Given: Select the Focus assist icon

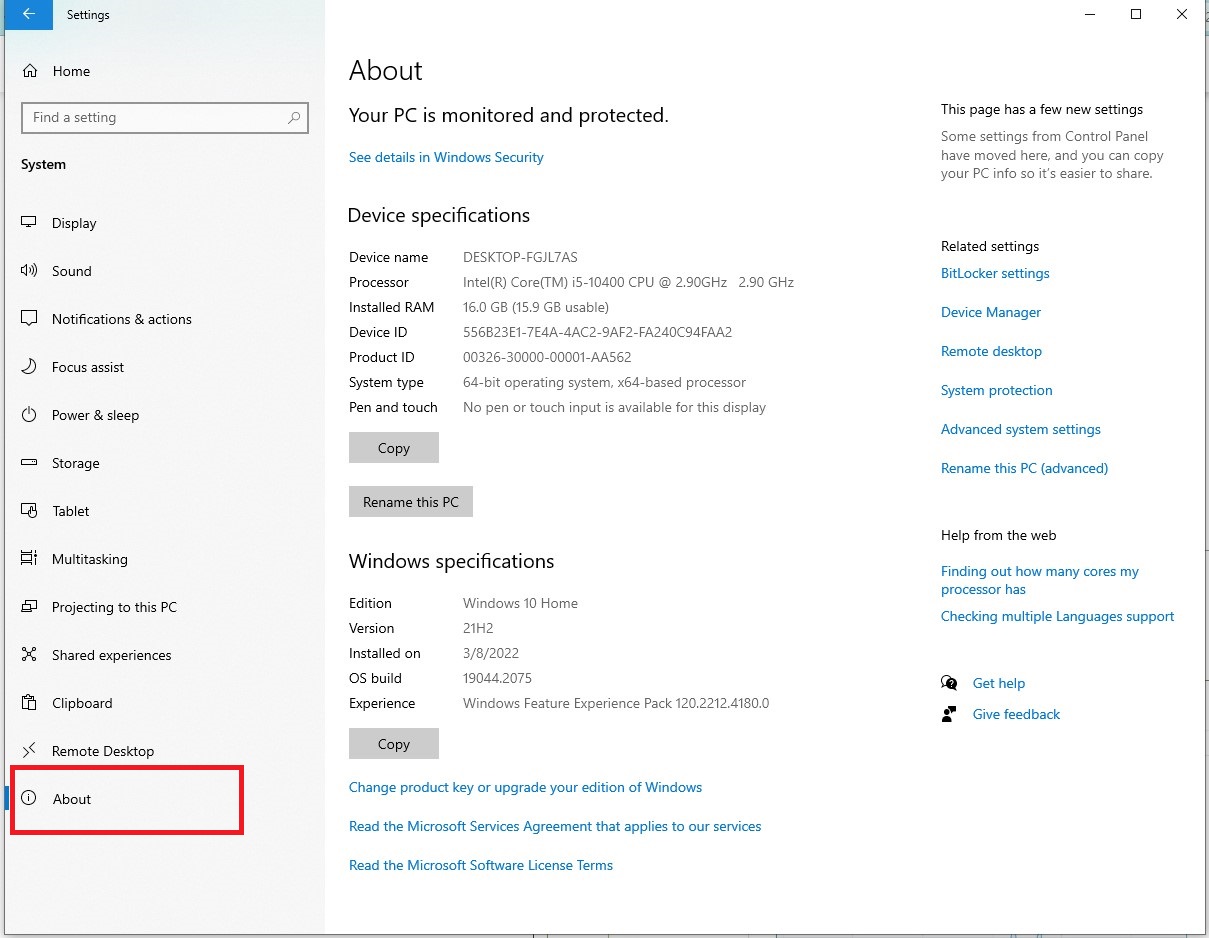Looking at the screenshot, I should [28, 366].
